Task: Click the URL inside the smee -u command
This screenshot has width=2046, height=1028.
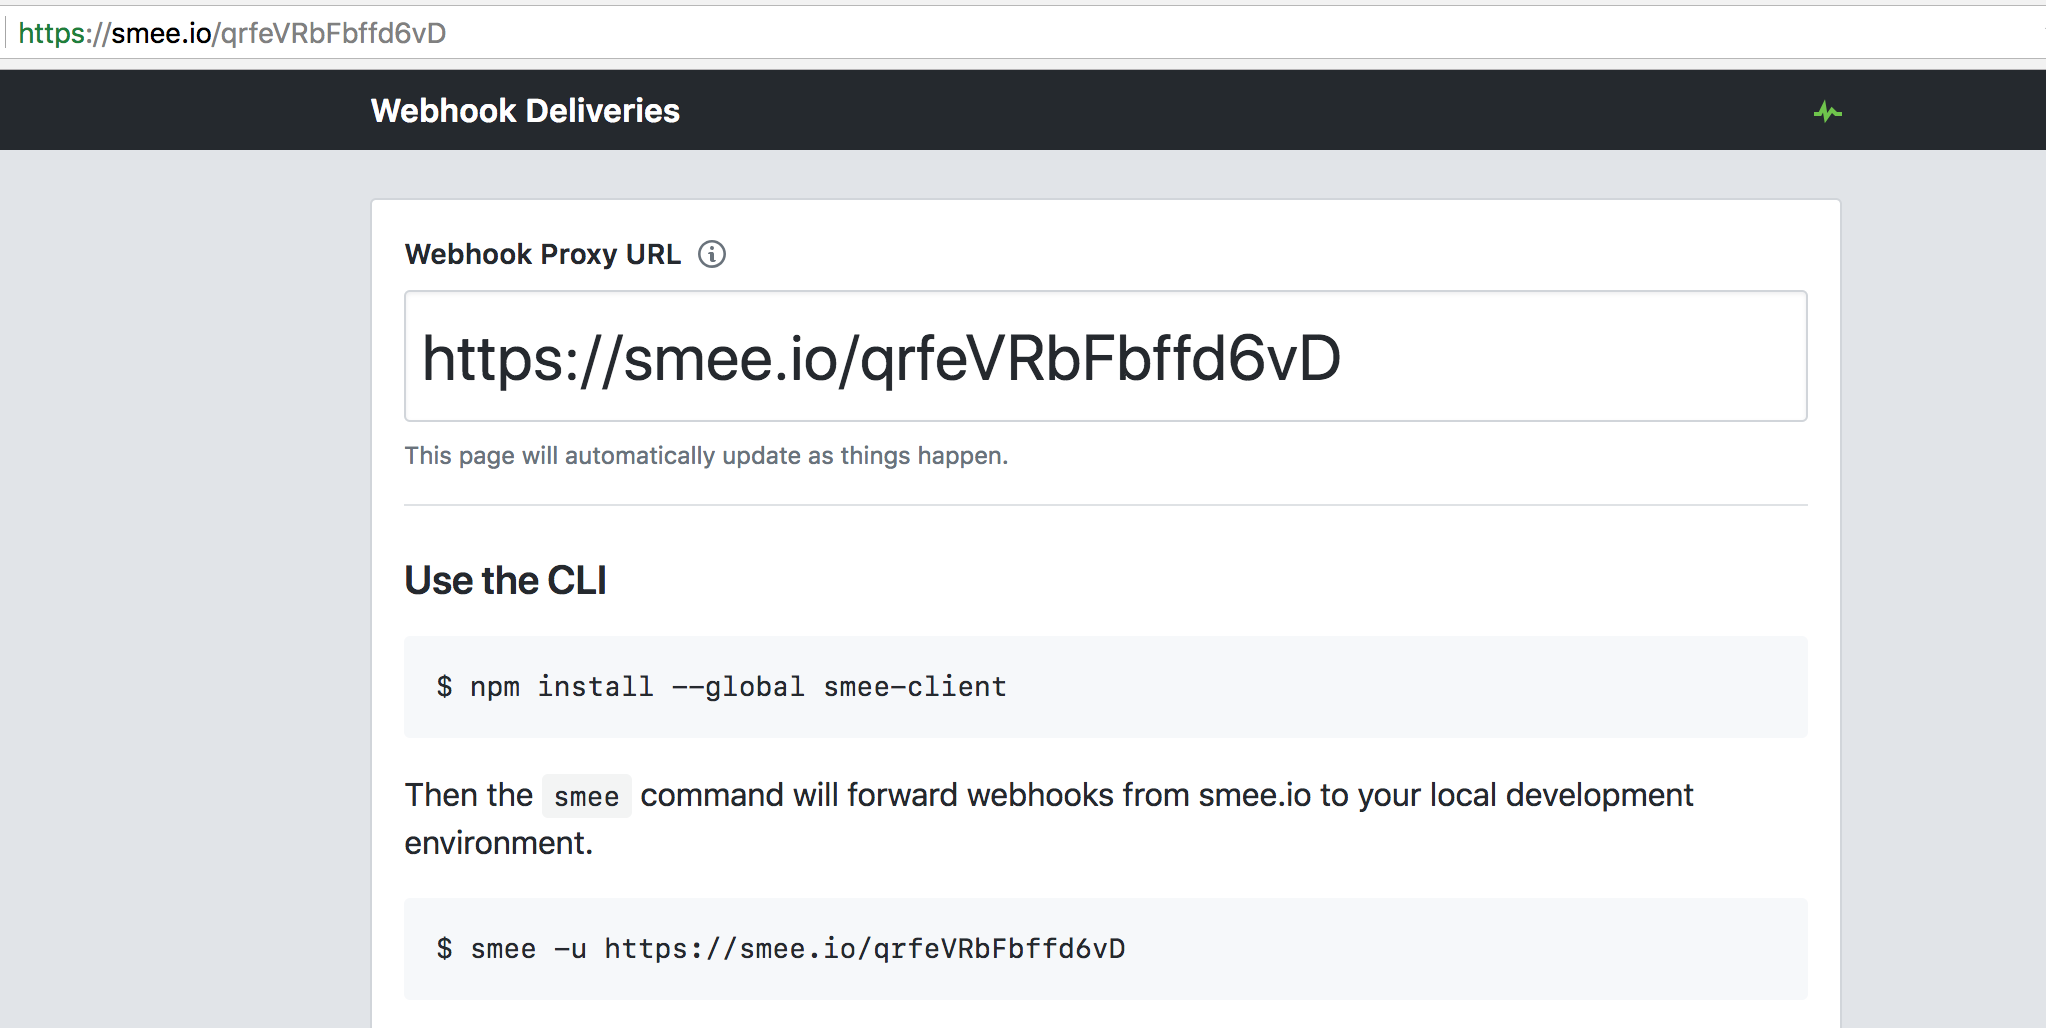Action: coord(864,949)
